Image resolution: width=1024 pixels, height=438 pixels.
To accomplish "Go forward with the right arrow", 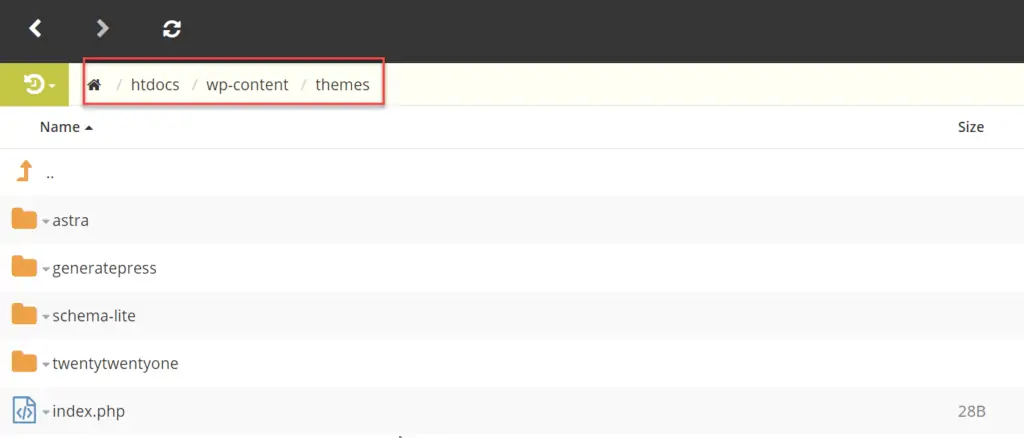I will (103, 28).
